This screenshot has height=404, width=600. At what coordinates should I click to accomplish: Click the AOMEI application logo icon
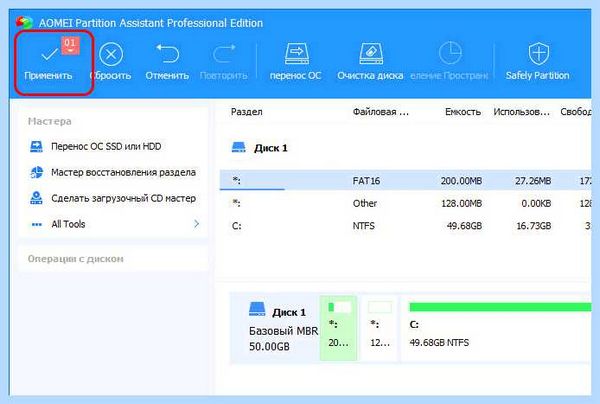pyautogui.click(x=24, y=23)
